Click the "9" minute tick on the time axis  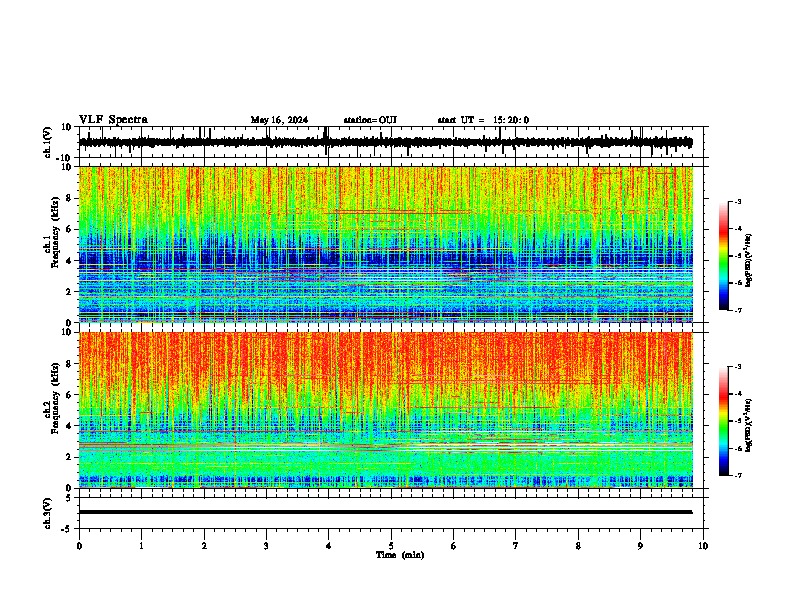pos(640,546)
